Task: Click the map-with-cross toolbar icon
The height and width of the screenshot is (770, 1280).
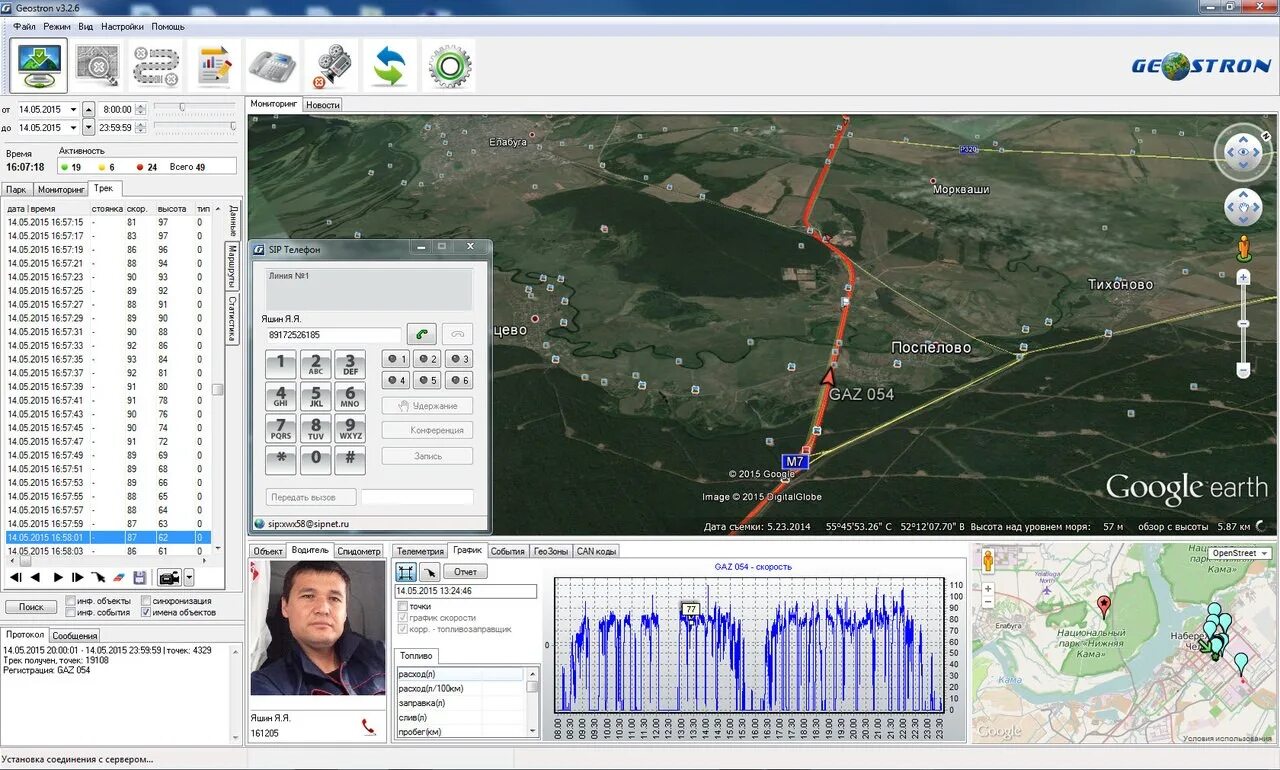Action: point(98,66)
